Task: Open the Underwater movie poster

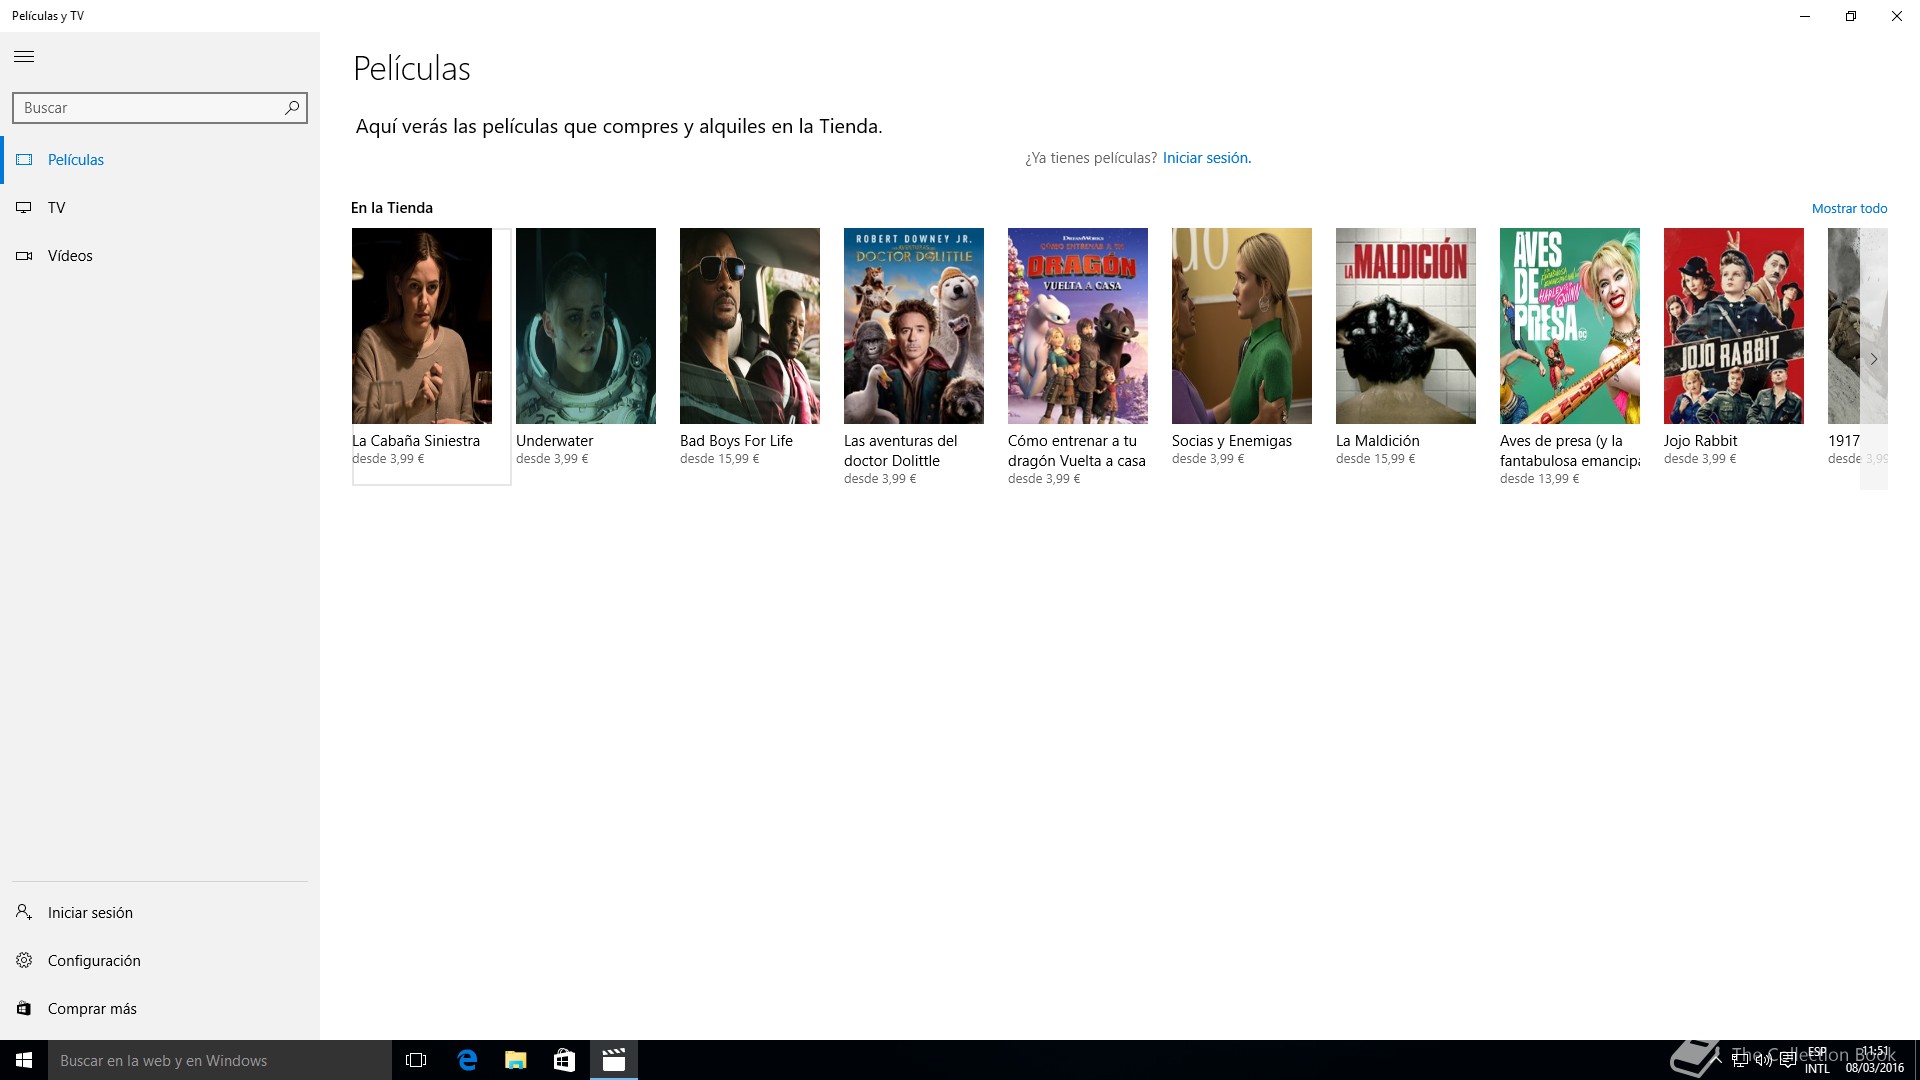Action: click(586, 326)
